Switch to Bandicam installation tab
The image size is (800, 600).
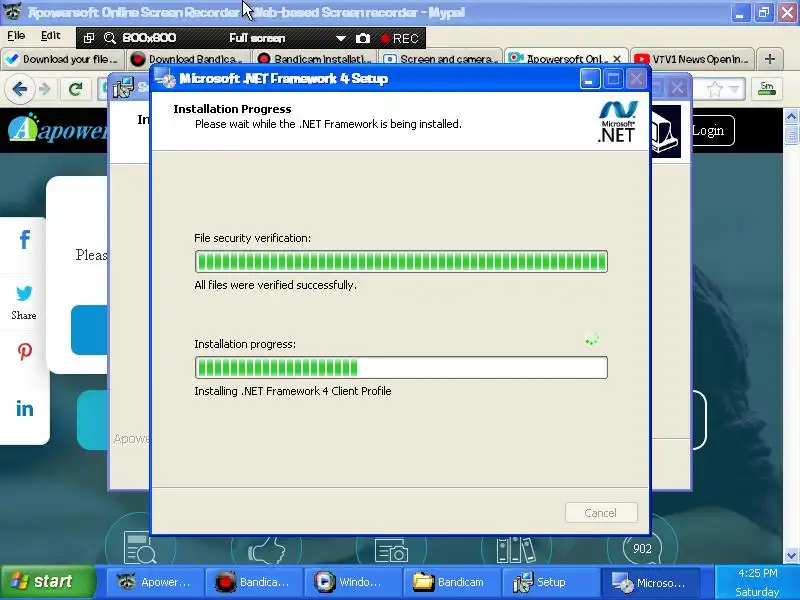pyautogui.click(x=313, y=59)
